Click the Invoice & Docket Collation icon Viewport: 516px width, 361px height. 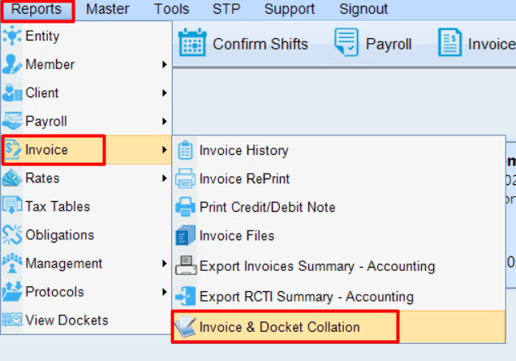pos(185,327)
